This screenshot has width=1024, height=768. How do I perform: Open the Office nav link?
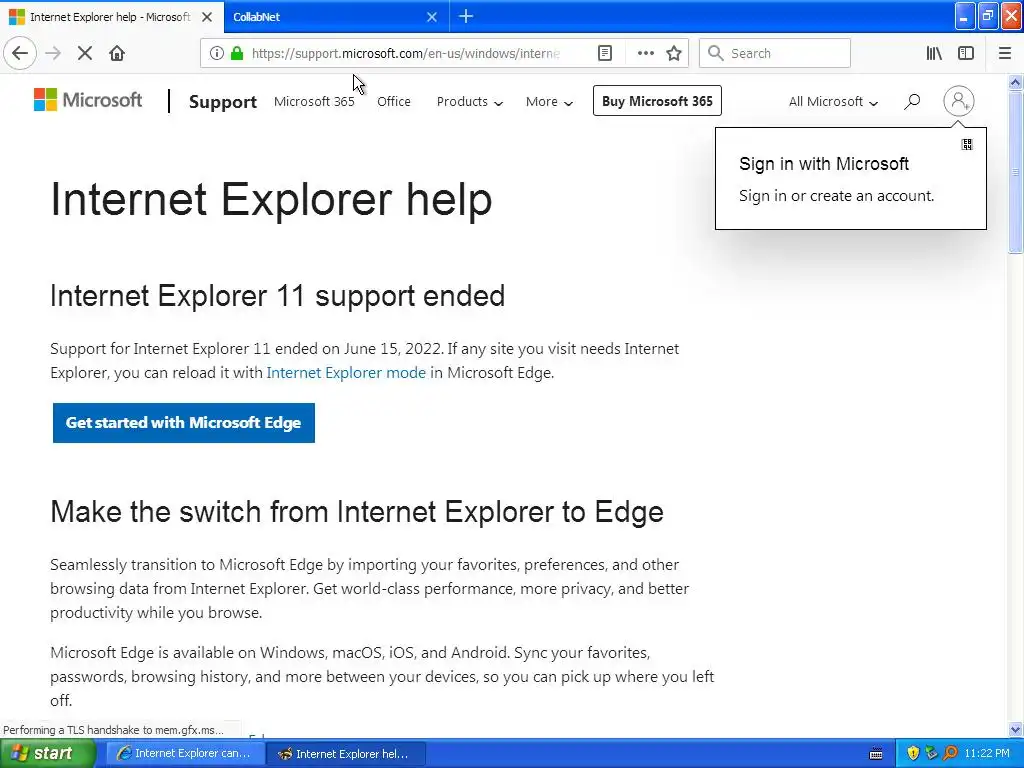(394, 102)
